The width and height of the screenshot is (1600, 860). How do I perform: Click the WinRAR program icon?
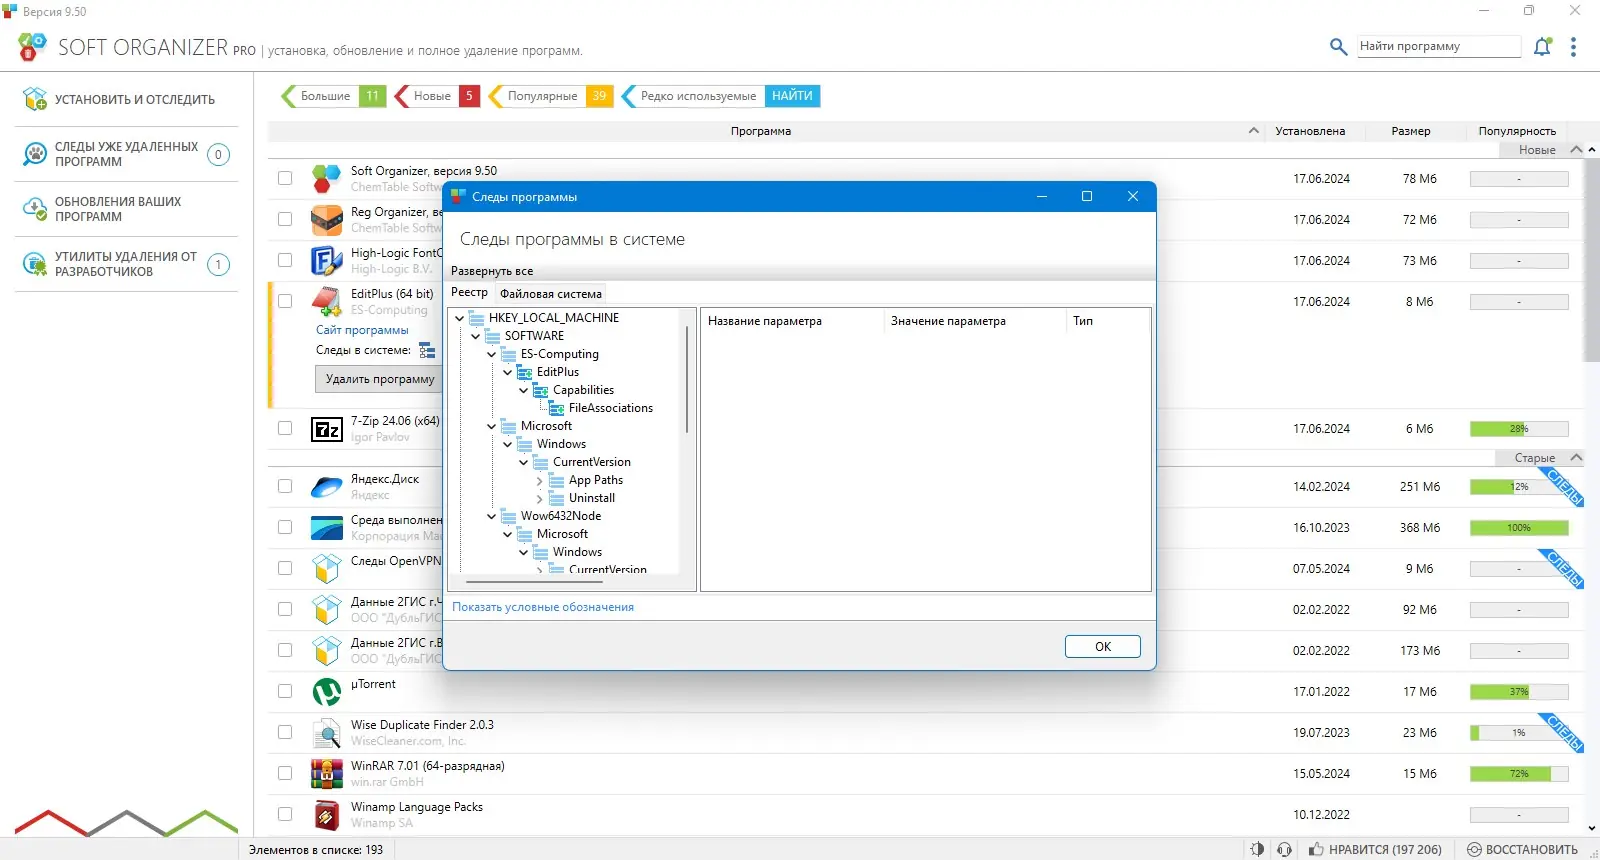[327, 774]
